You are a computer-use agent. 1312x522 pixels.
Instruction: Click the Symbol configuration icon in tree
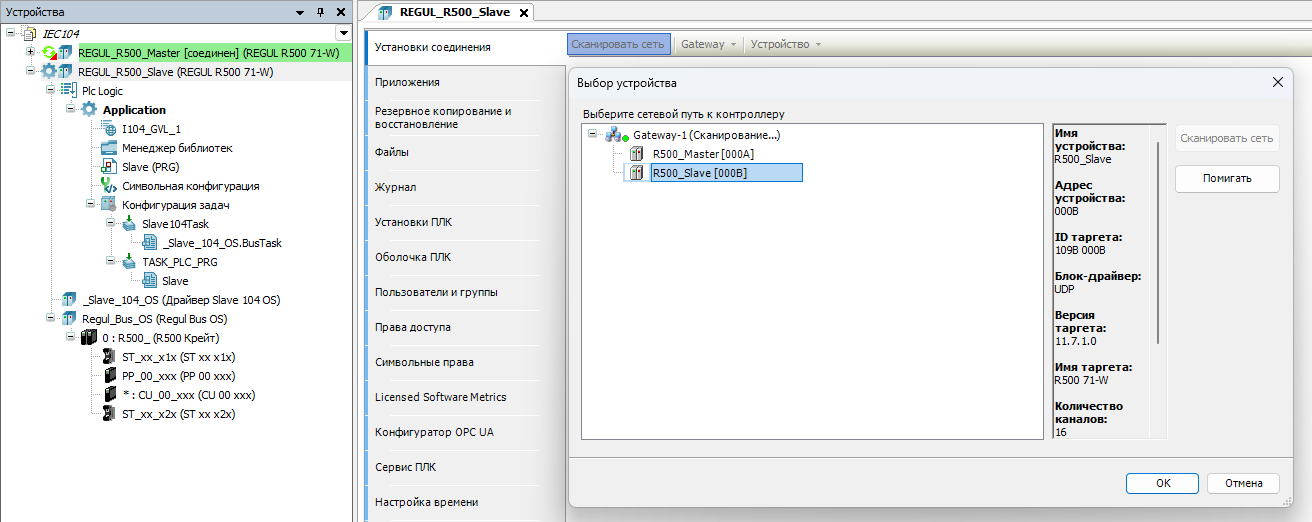[110, 186]
